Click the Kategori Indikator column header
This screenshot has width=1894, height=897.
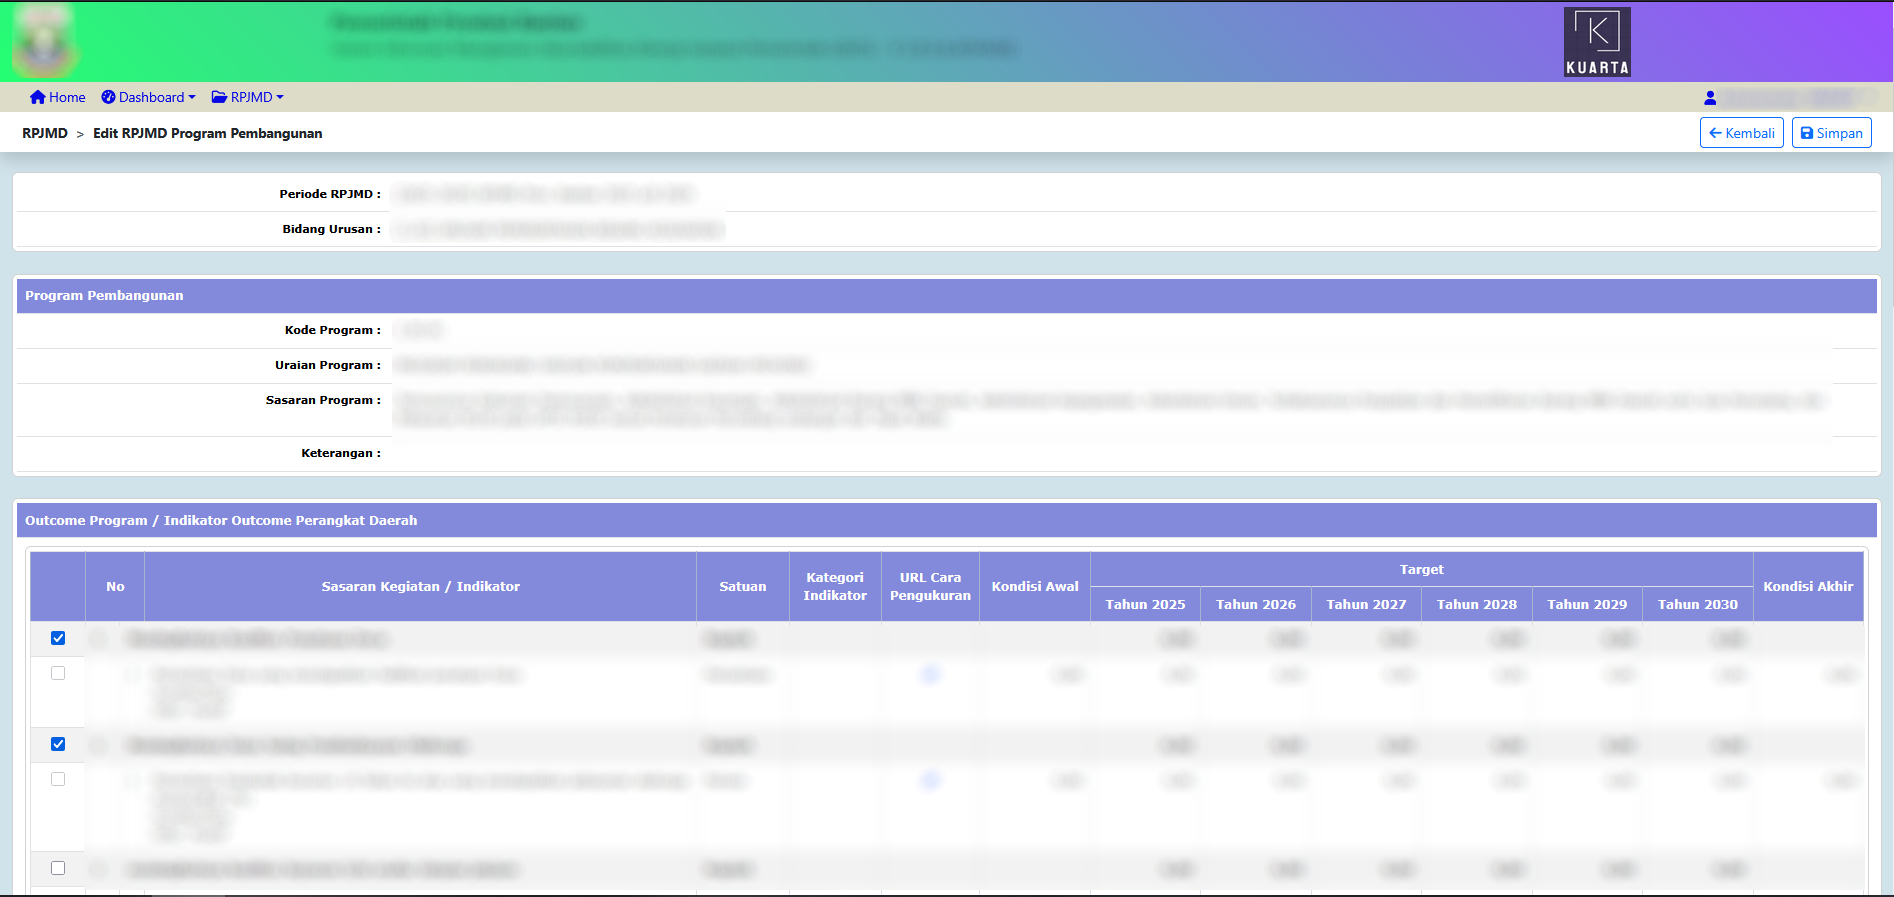pos(835,587)
